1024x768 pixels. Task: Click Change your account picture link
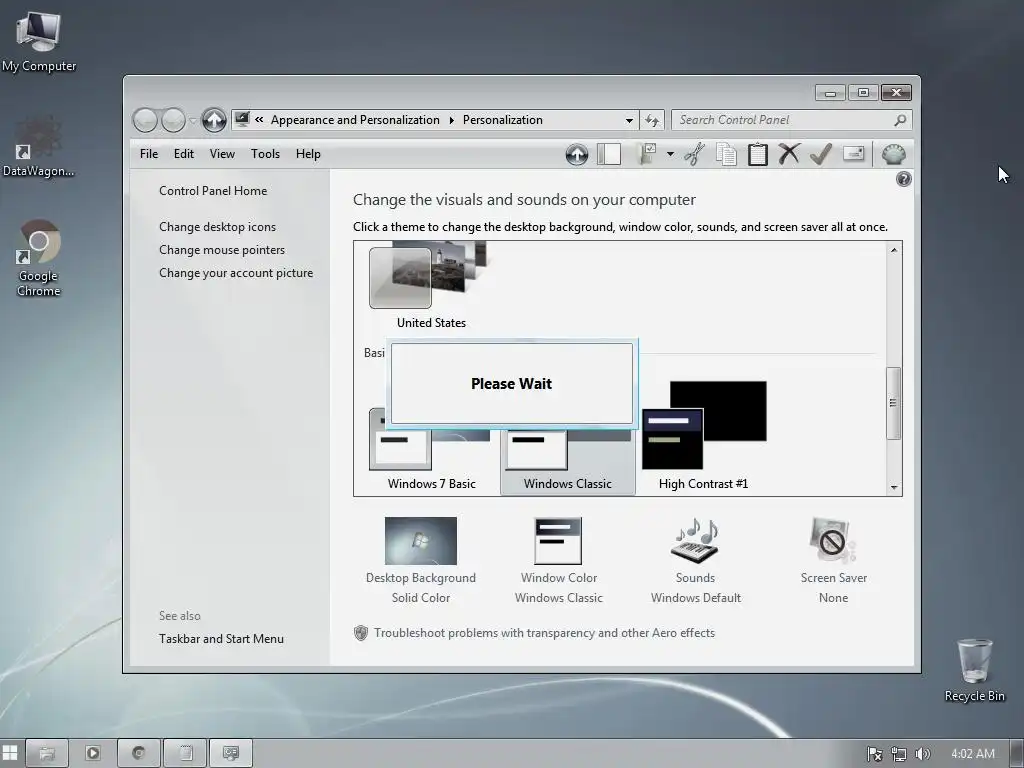[x=236, y=273]
